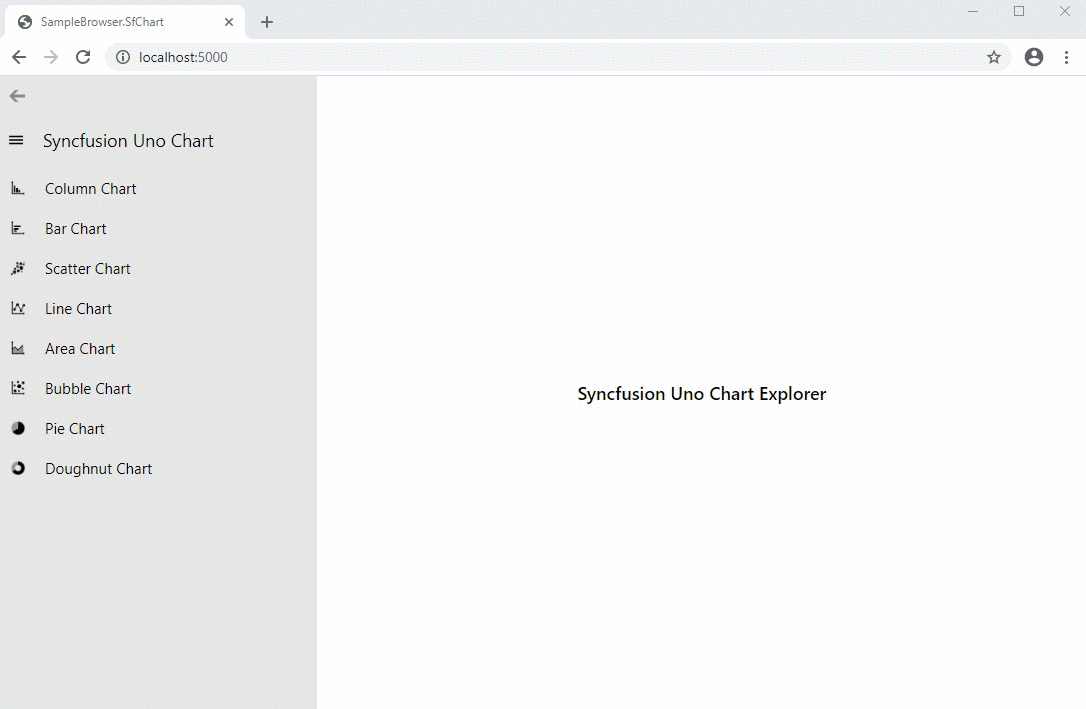The image size is (1086, 709).
Task: Bookmark this page with the star
Action: point(993,58)
